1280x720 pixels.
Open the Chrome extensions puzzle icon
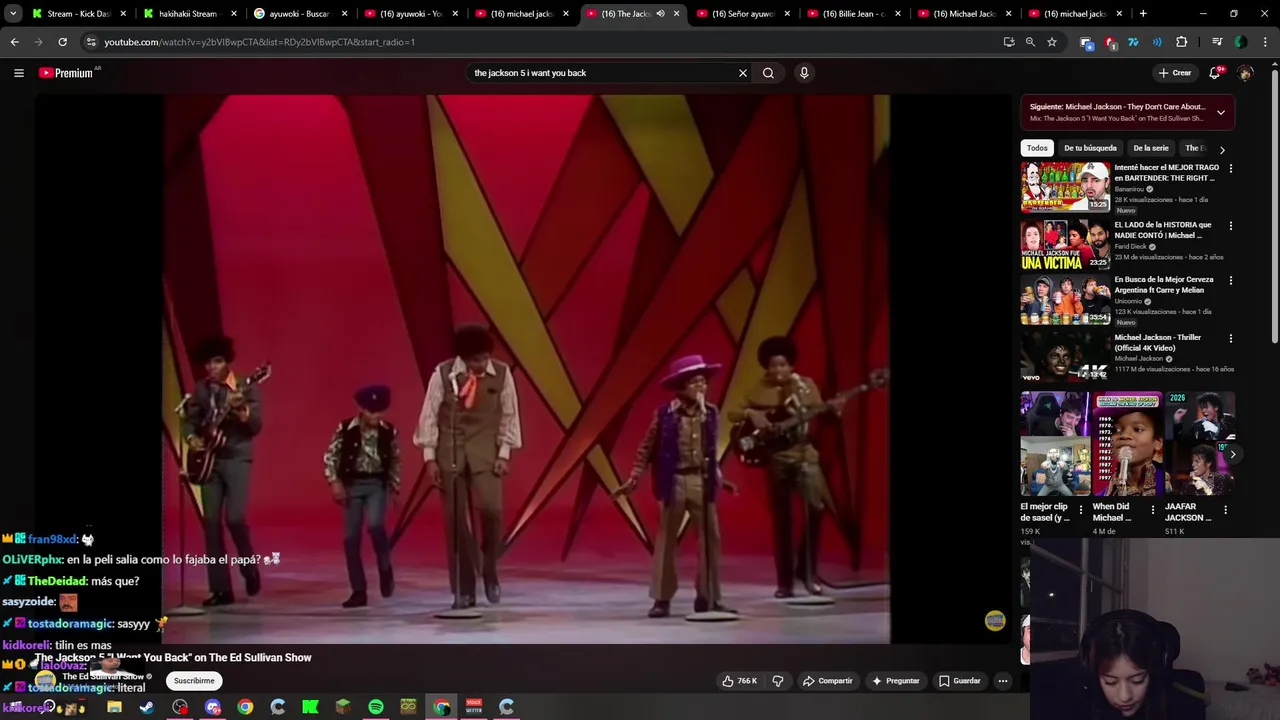pyautogui.click(x=1181, y=42)
